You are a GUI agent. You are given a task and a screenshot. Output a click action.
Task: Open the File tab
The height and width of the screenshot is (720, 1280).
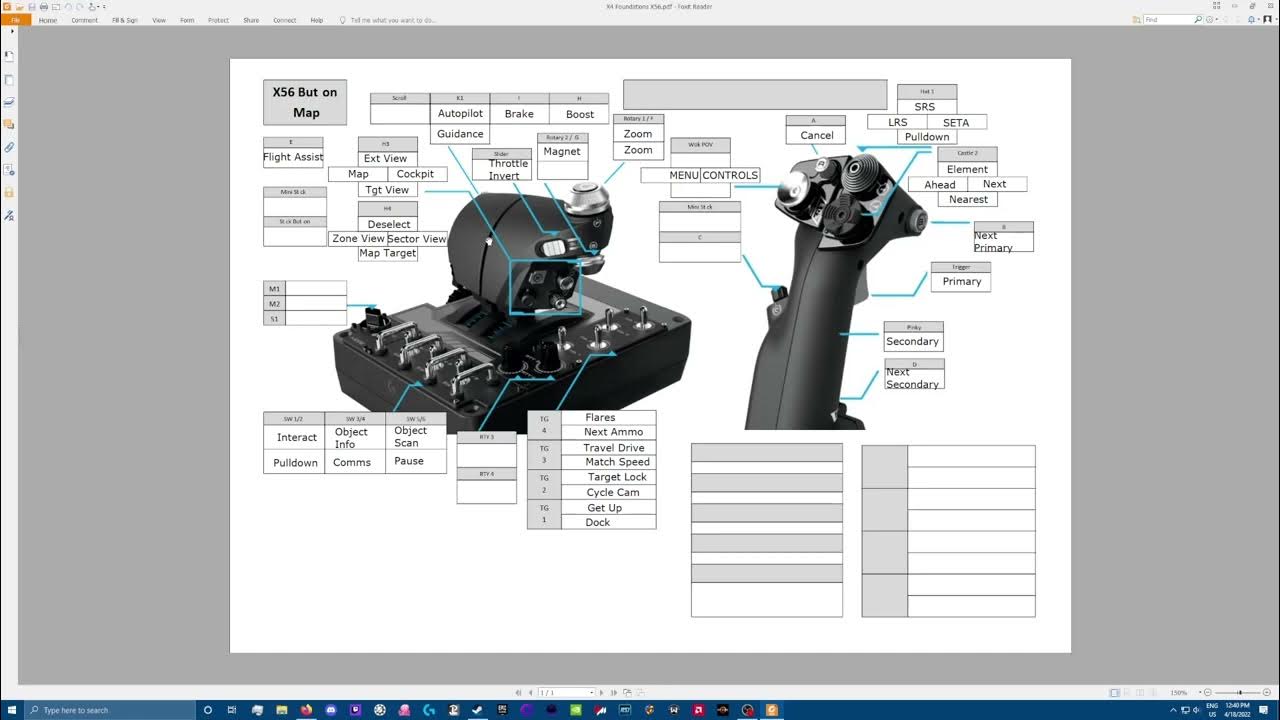15,20
